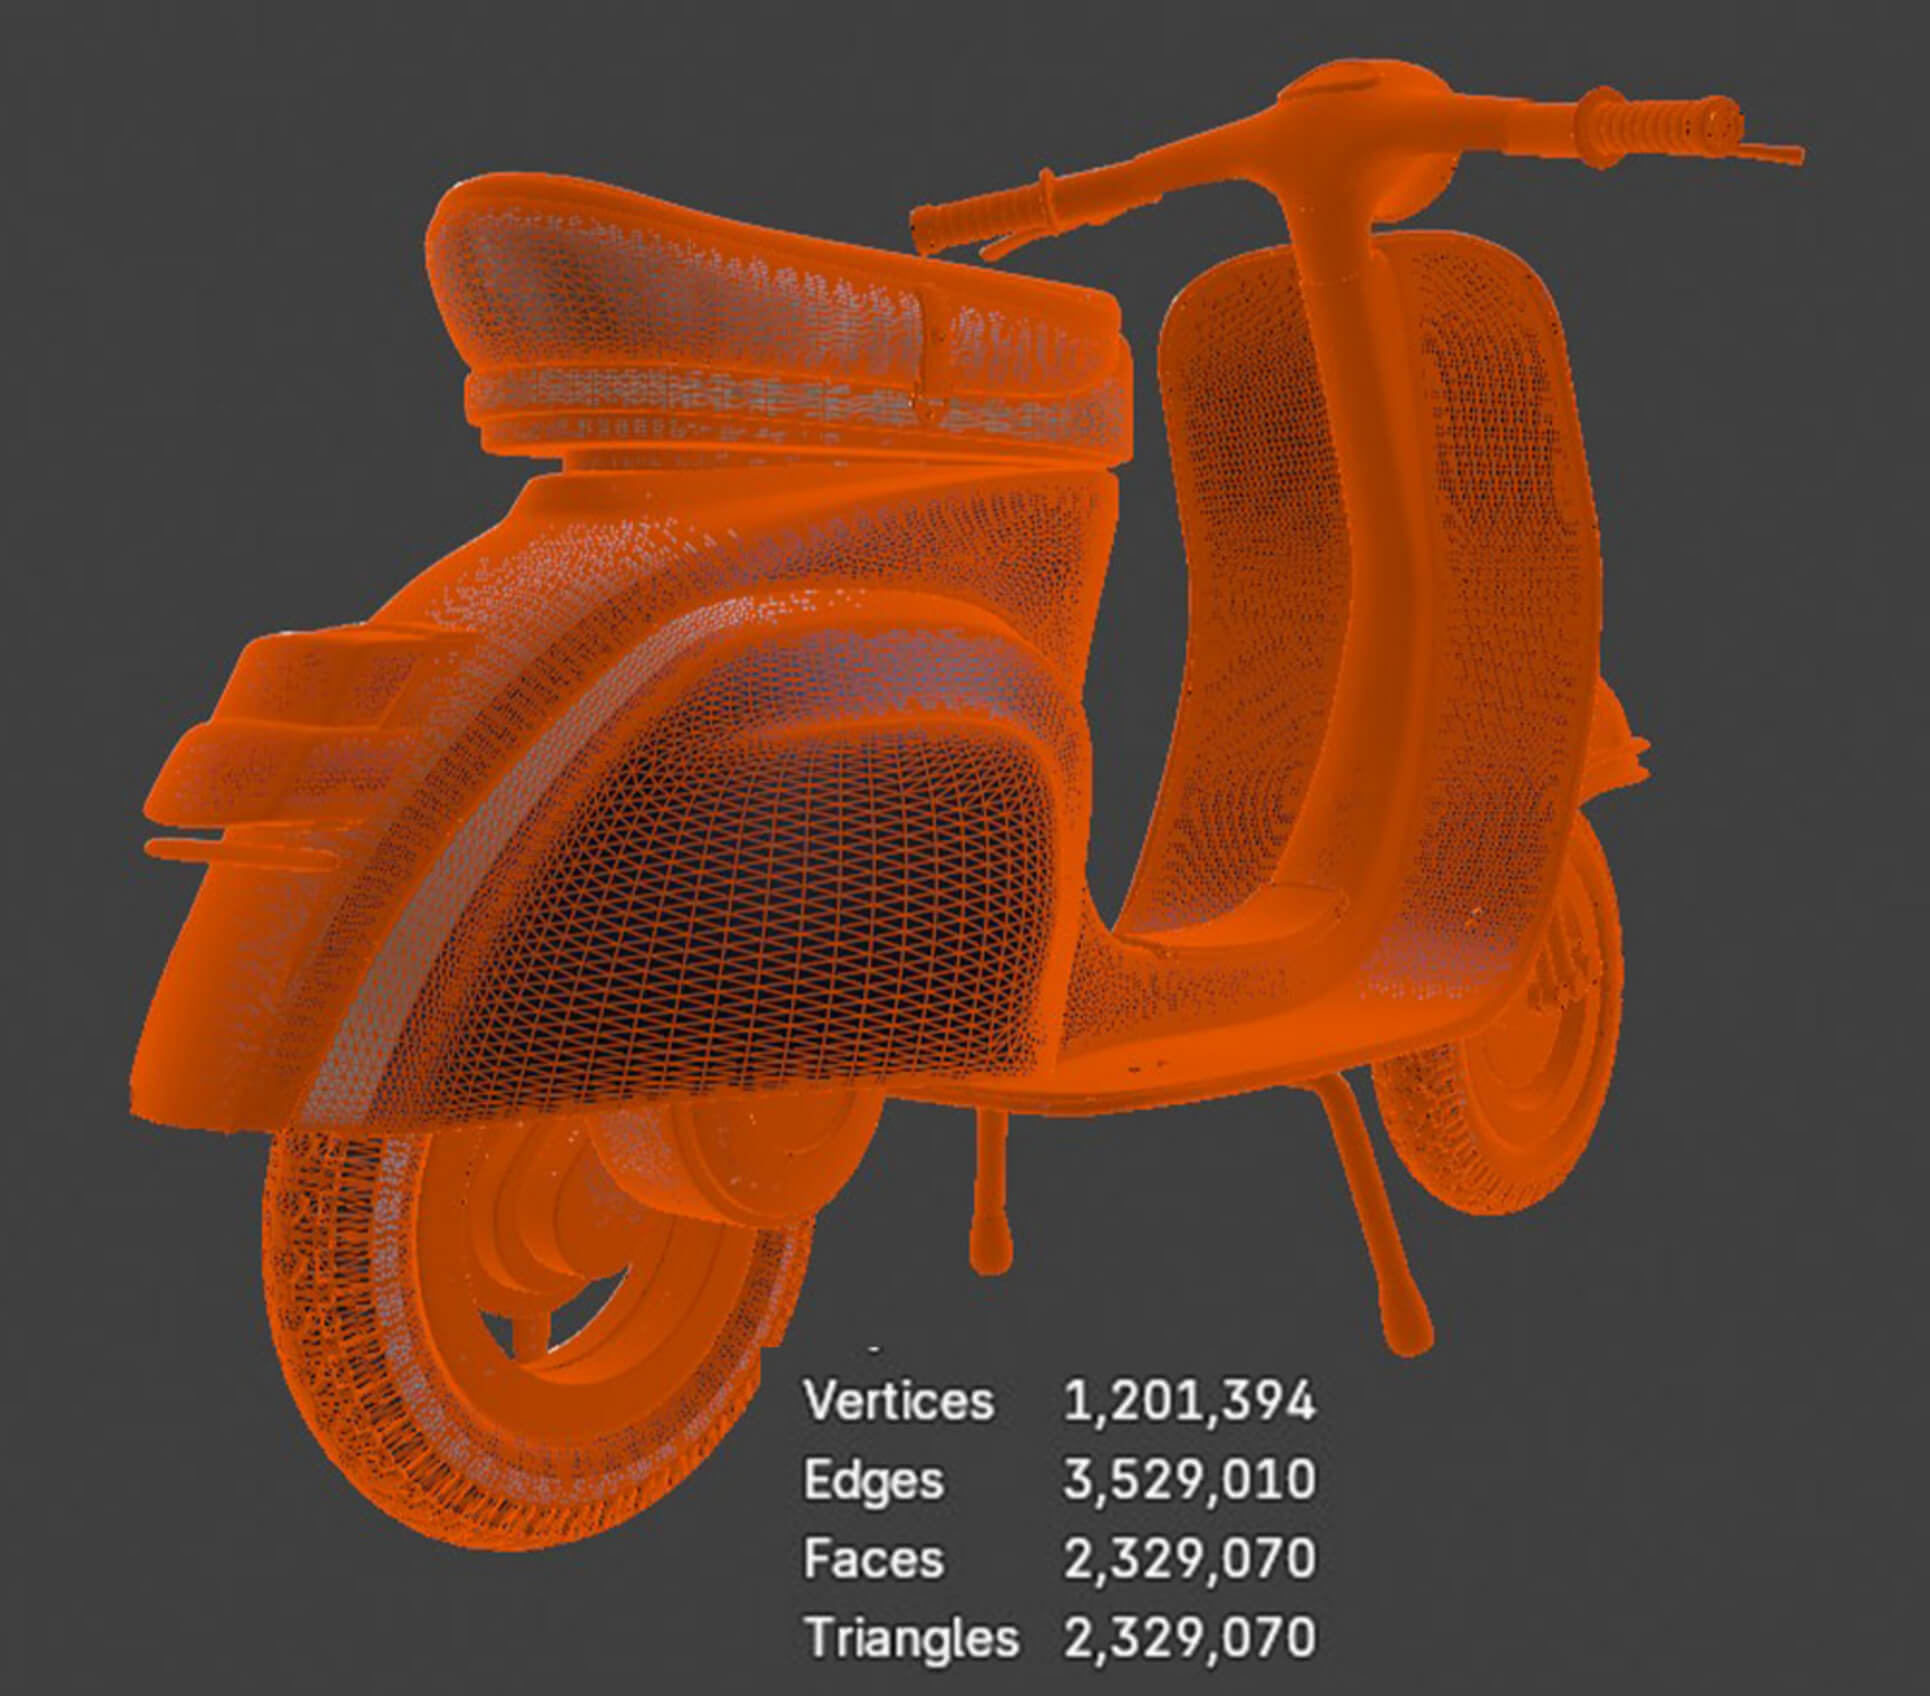Select the Faces count 2,329,070
The width and height of the screenshot is (1930, 1696).
[1189, 1560]
